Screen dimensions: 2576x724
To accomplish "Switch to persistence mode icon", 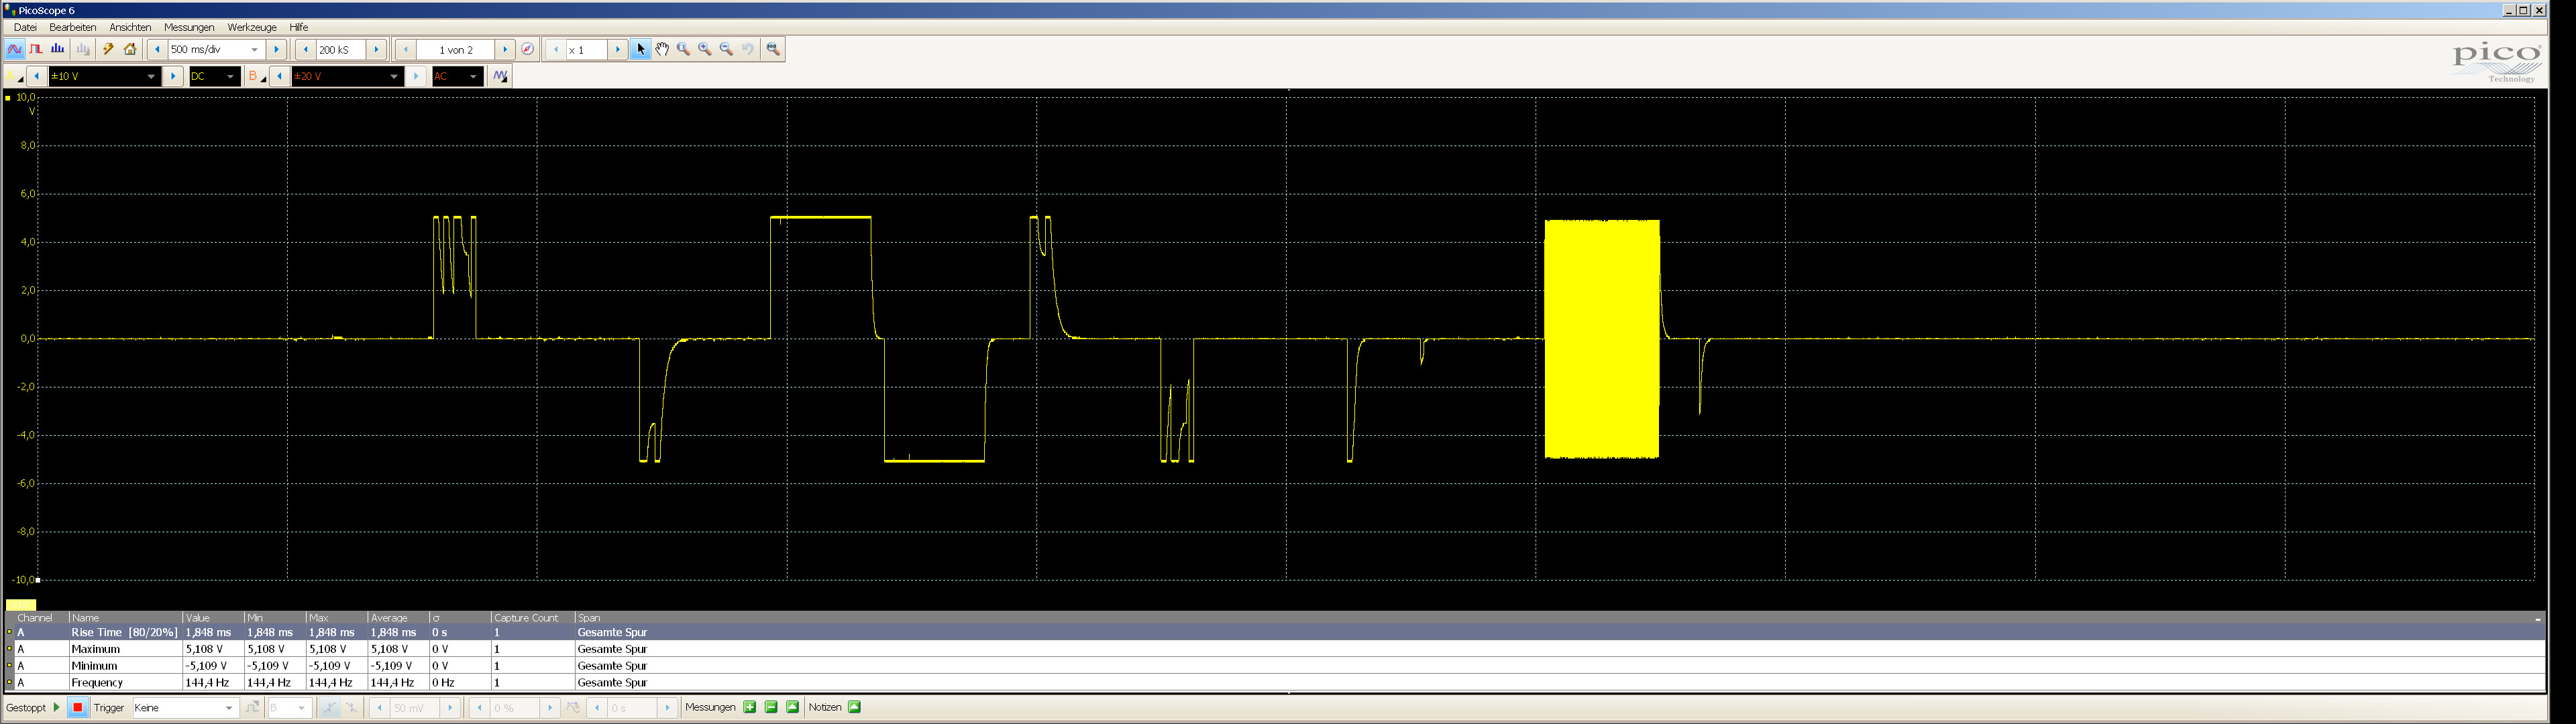I will [36, 49].
